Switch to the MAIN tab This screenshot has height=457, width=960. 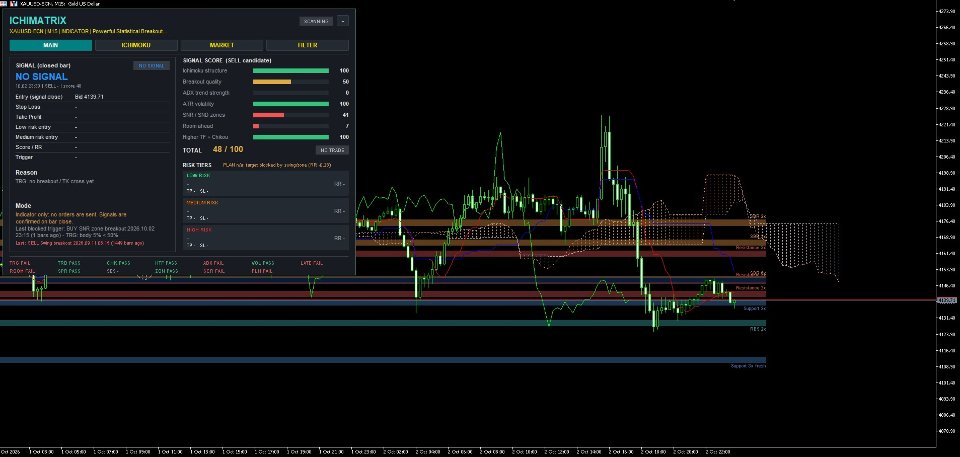click(51, 45)
